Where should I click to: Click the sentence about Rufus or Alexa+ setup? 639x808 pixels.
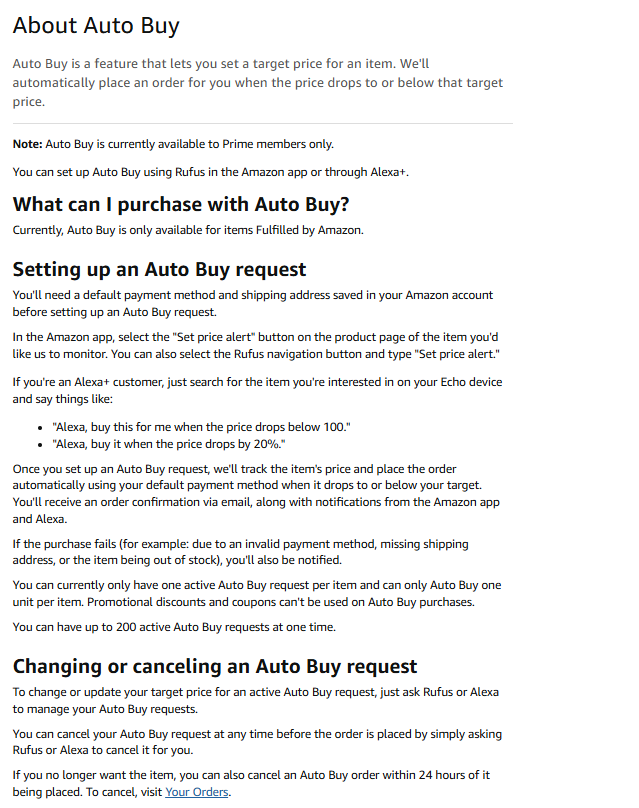click(210, 172)
